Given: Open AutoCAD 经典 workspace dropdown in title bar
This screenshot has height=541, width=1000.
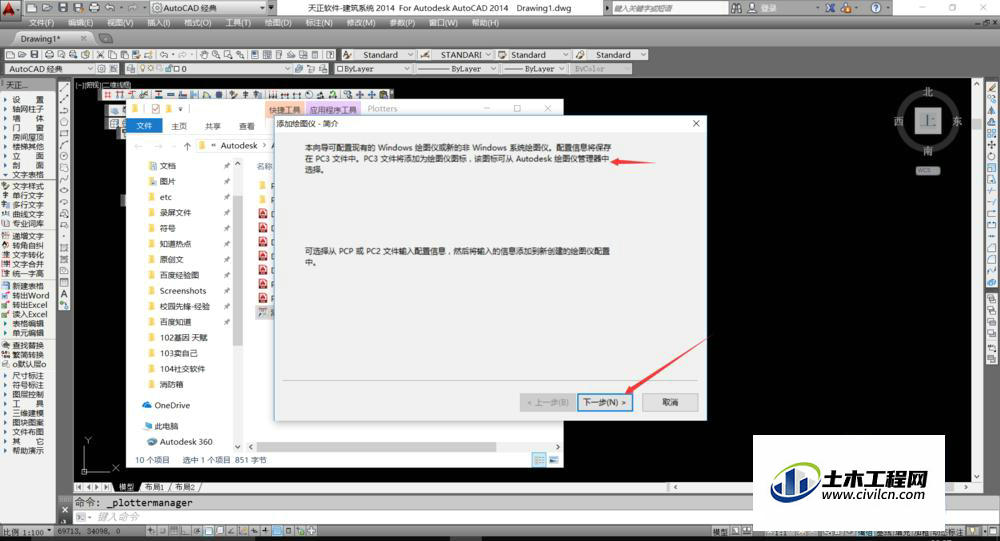Looking at the screenshot, I should [x=263, y=8].
